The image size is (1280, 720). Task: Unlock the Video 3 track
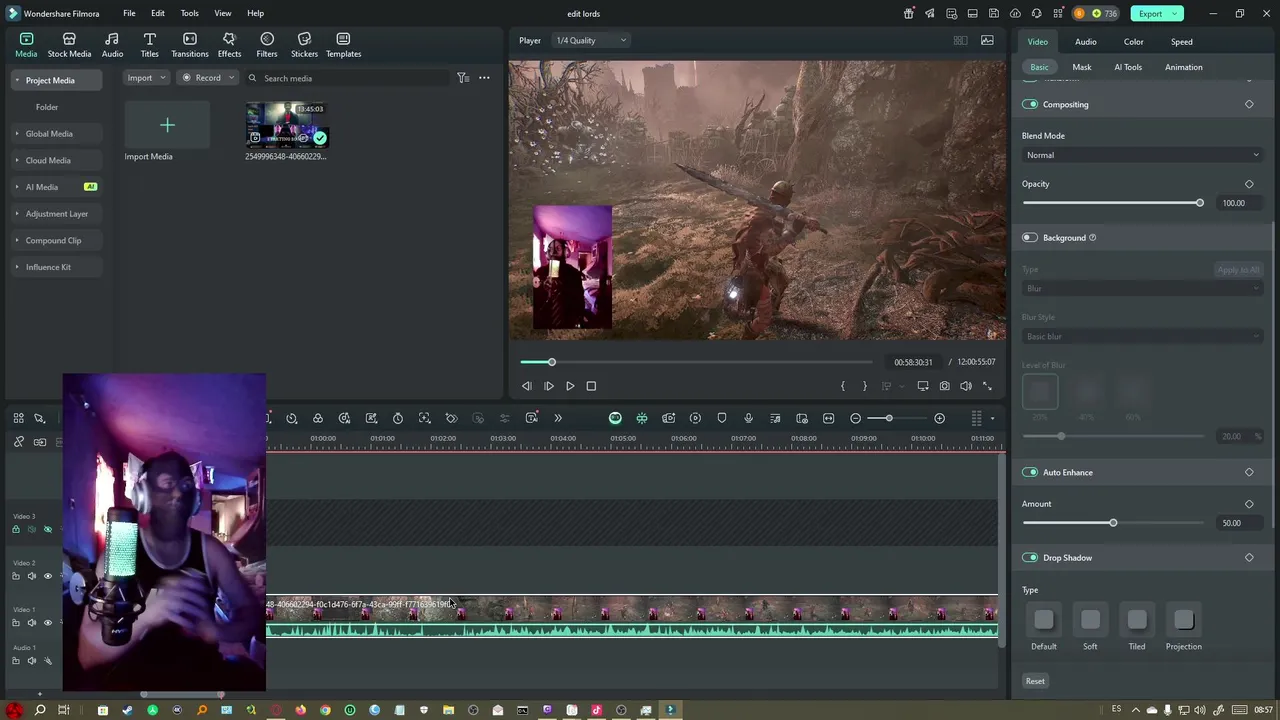[x=15, y=529]
